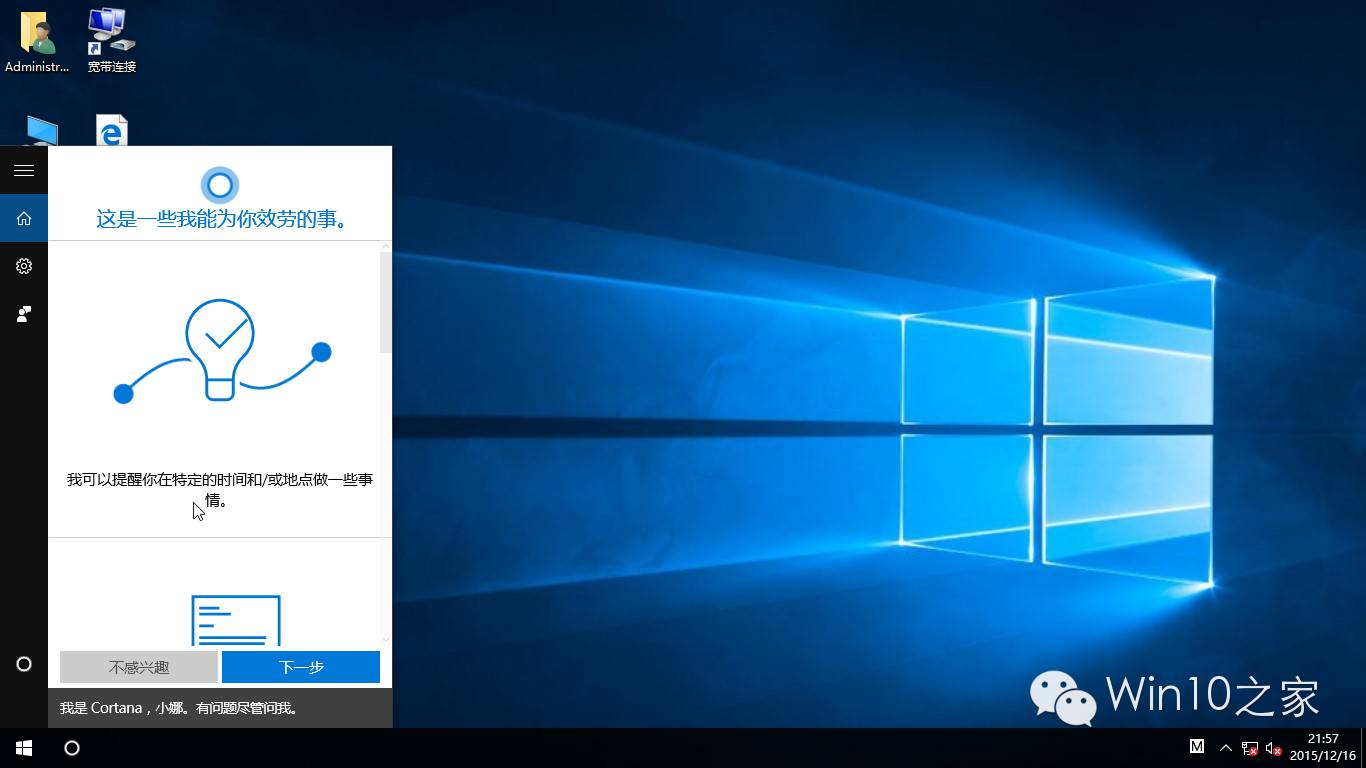Select the Cortana Home icon
1366x768 pixels.
coord(24,218)
